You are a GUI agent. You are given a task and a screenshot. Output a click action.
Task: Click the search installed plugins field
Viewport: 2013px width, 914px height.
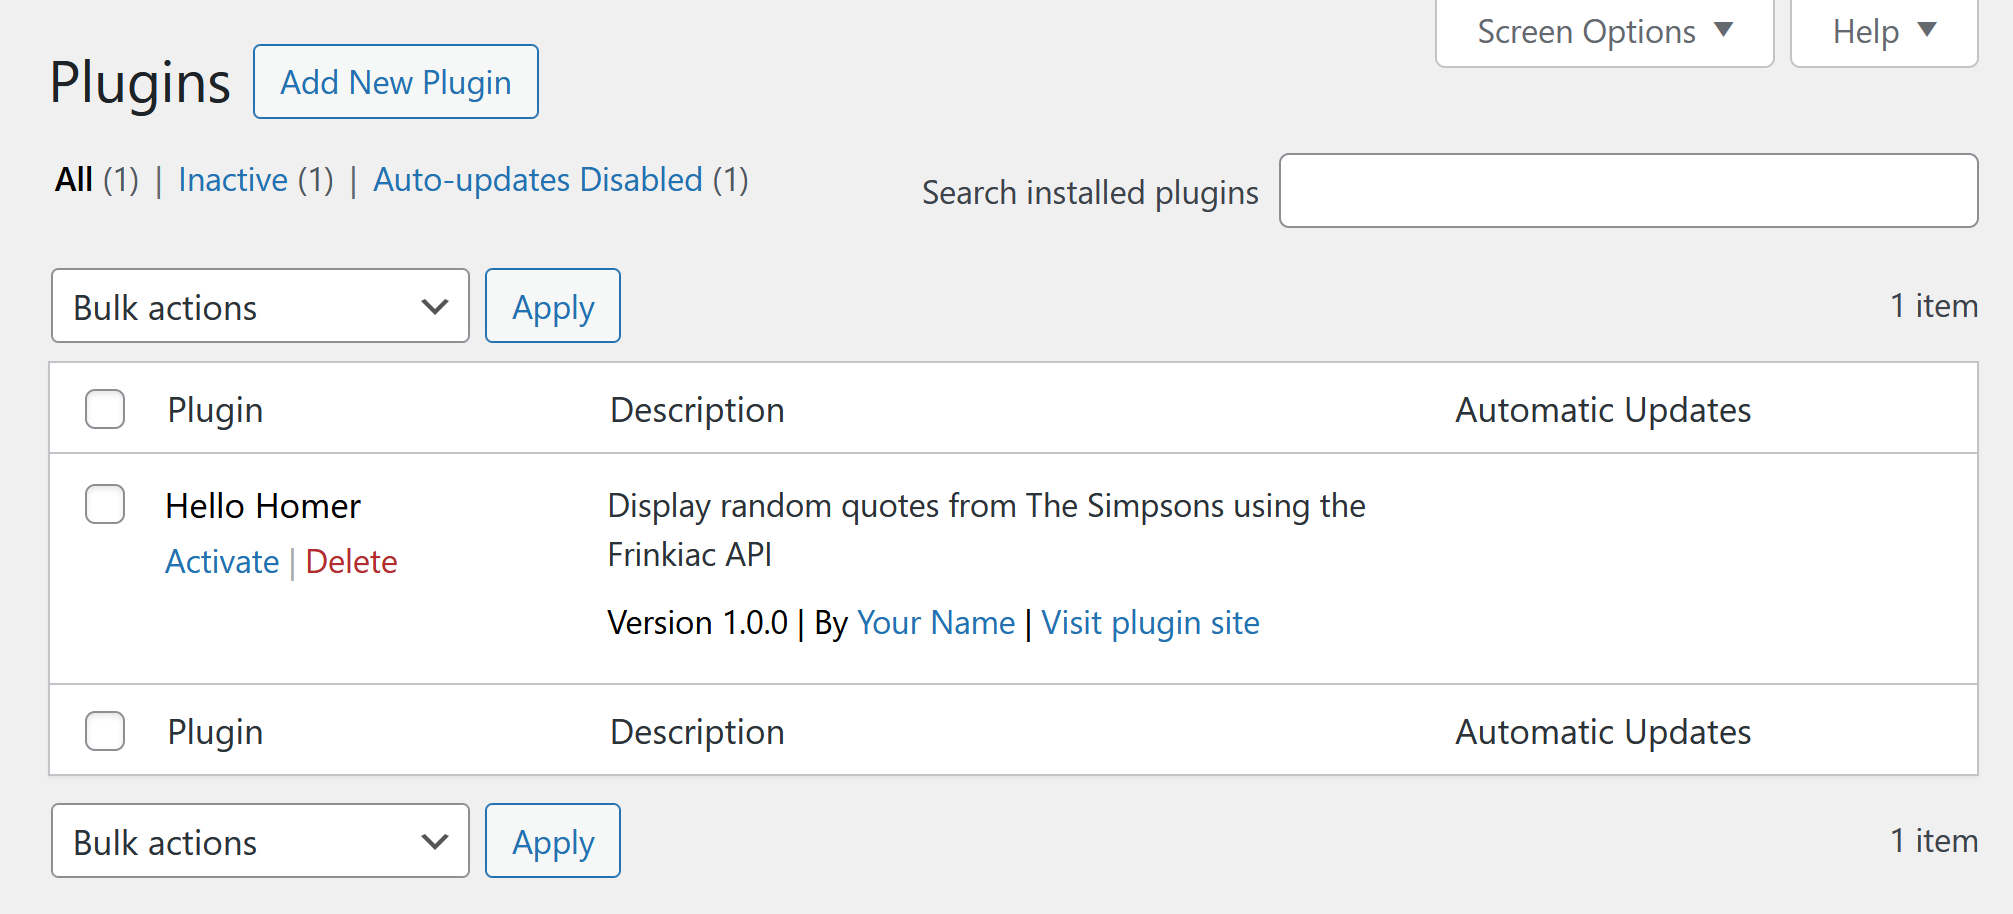1628,190
